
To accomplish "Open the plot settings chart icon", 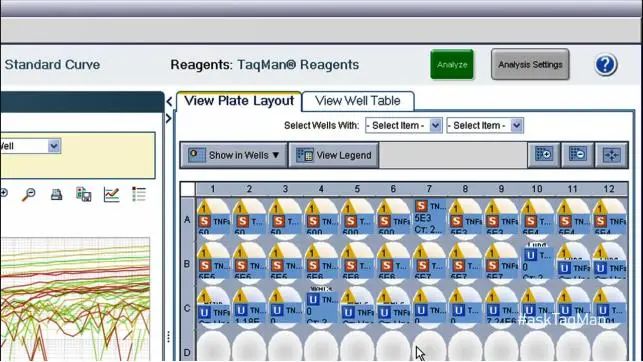I will coord(111,194).
